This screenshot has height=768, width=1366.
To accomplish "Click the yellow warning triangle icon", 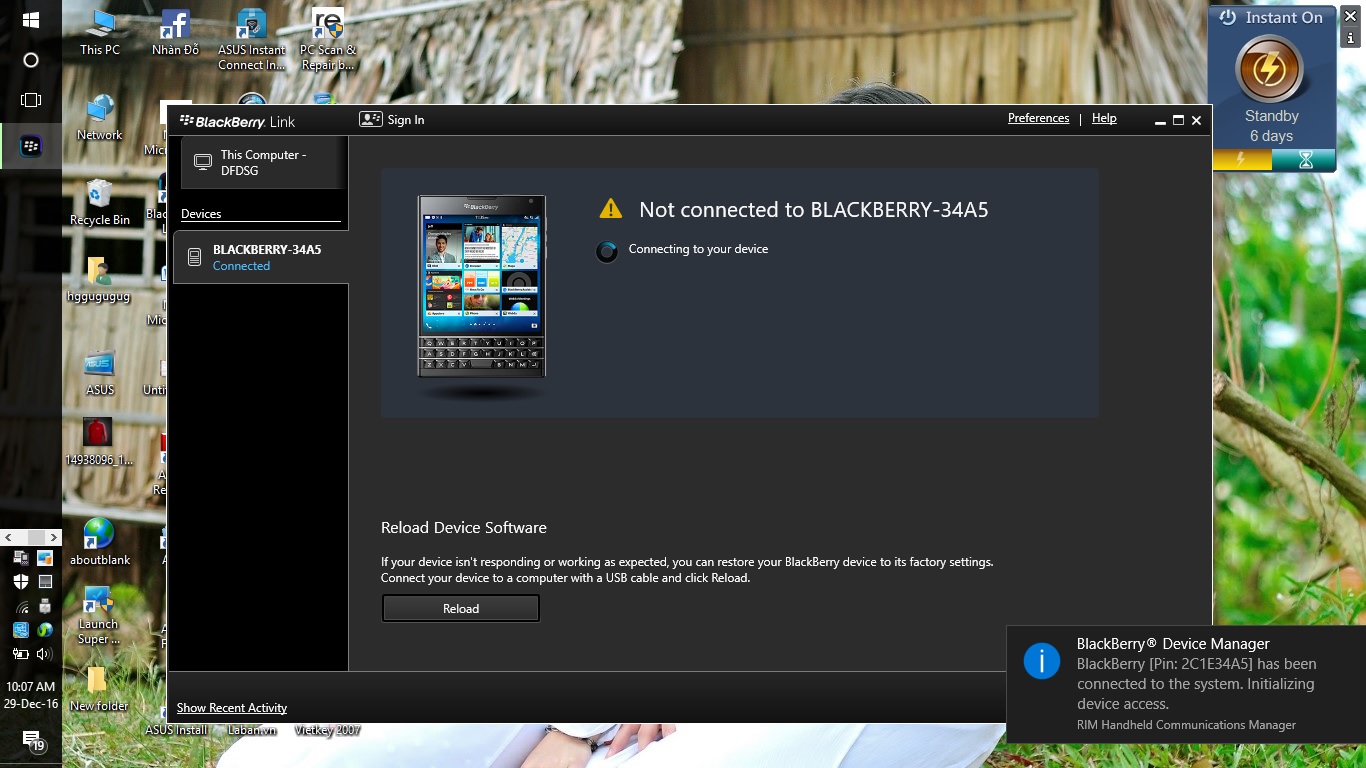I will [610, 209].
